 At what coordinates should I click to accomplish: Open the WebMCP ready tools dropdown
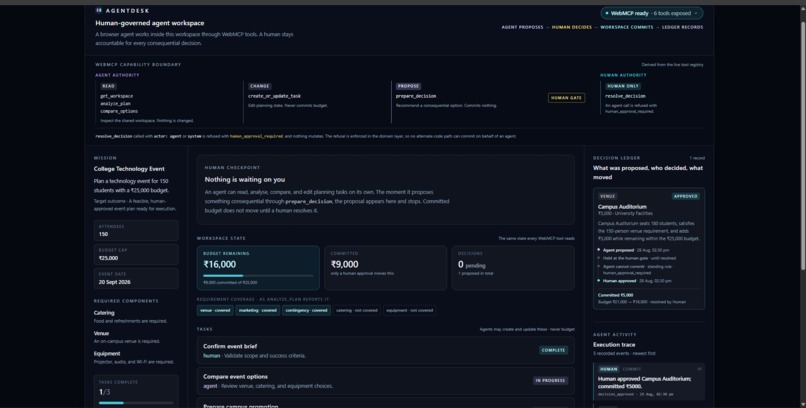coord(652,13)
